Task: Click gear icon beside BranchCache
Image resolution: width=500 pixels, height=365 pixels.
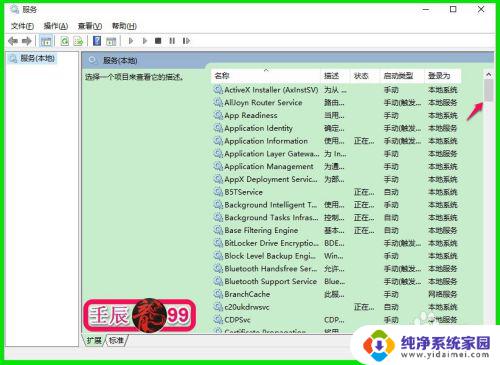Action: click(218, 294)
